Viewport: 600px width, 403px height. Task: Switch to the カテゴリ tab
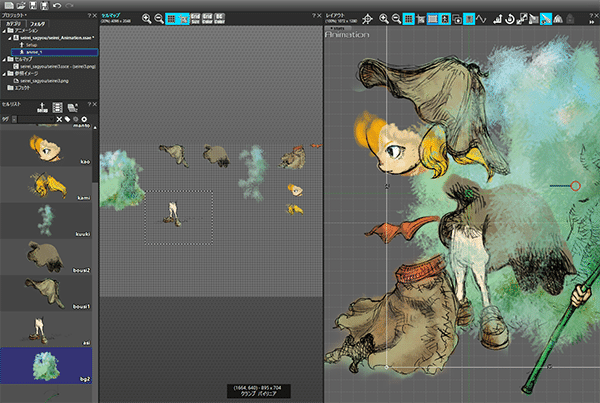coord(14,22)
